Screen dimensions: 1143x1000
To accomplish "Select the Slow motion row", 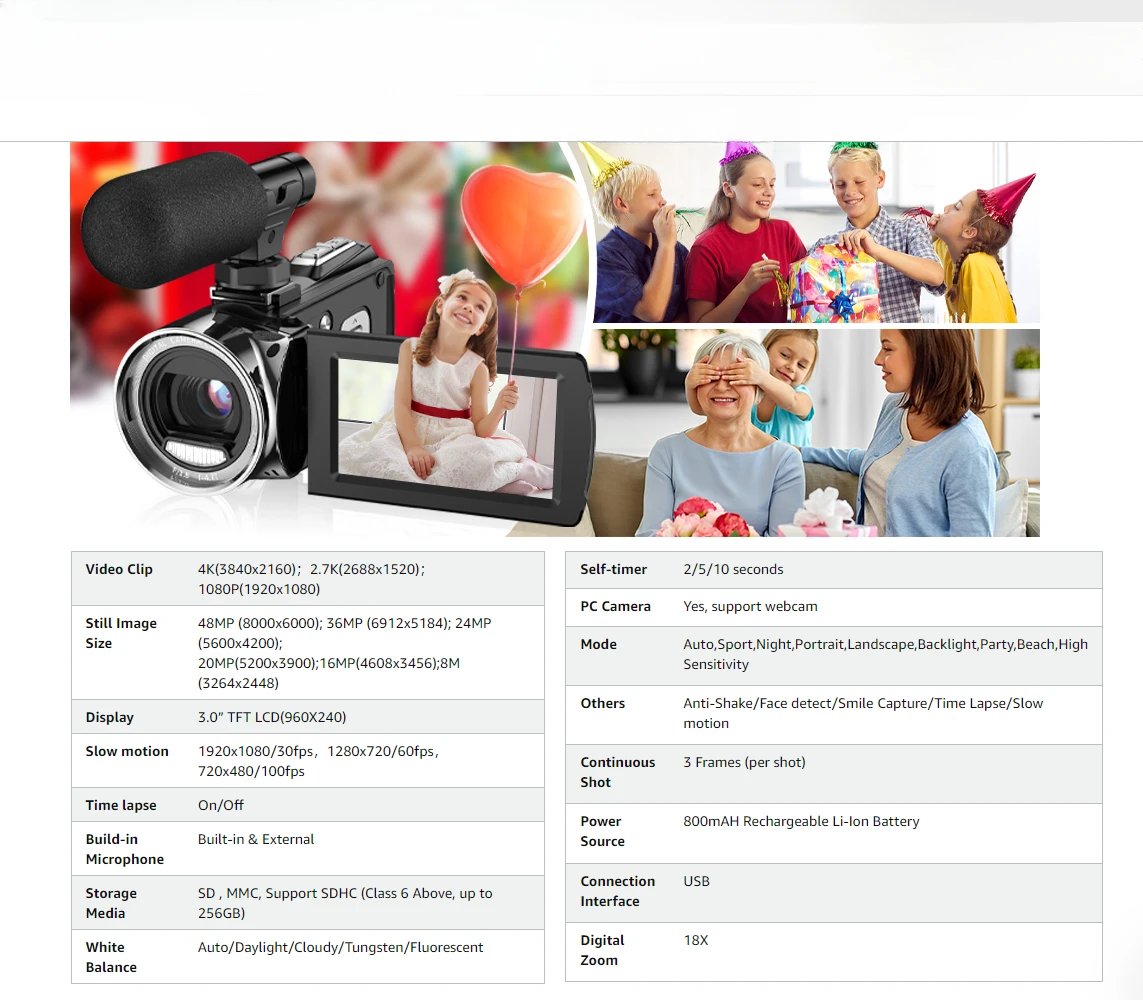I will coord(300,760).
